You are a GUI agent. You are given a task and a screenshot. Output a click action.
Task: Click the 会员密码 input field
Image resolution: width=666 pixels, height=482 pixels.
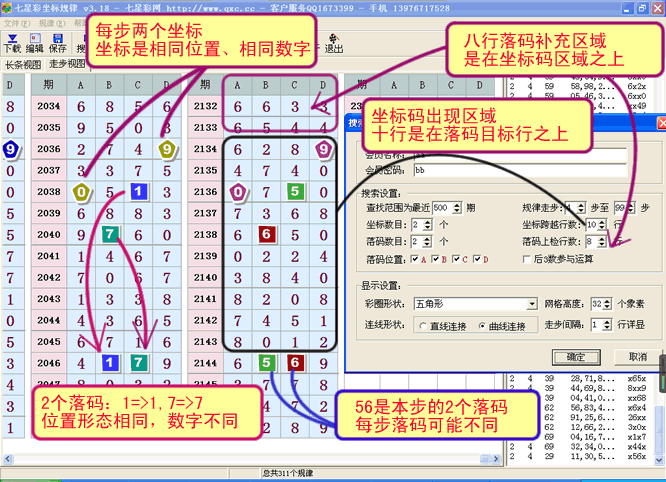click(x=520, y=170)
